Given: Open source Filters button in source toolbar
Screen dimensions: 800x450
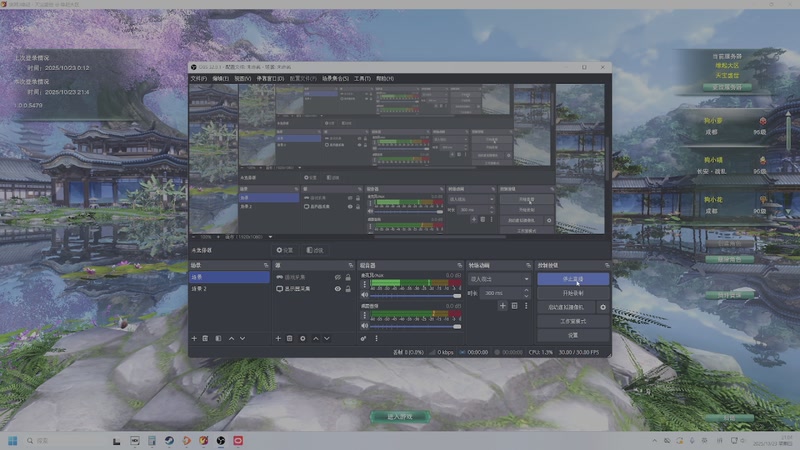Looking at the screenshot, I should pyautogui.click(x=315, y=250).
